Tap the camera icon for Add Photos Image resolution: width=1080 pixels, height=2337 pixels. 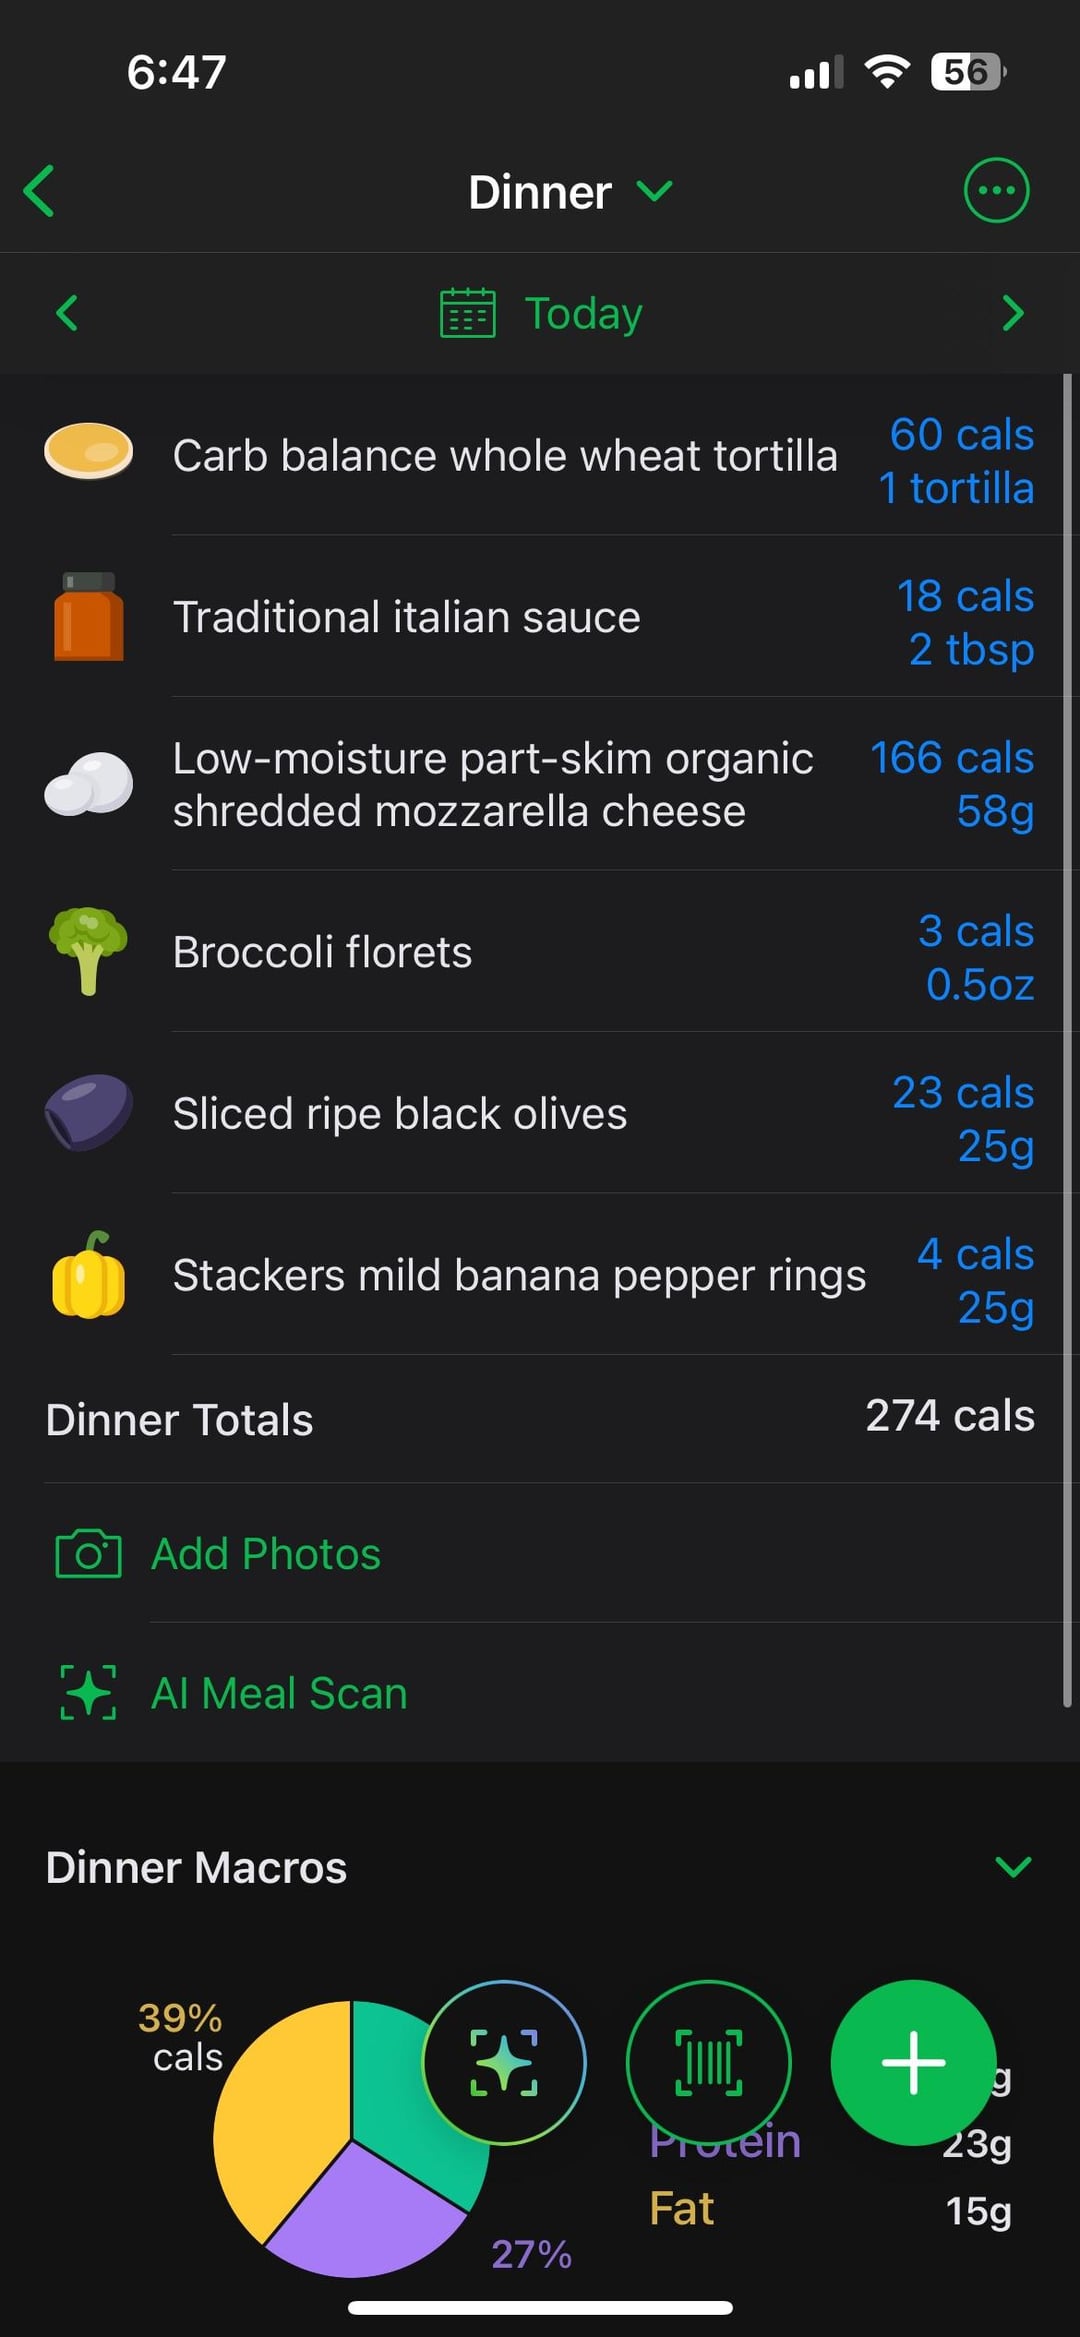pyautogui.click(x=88, y=1554)
